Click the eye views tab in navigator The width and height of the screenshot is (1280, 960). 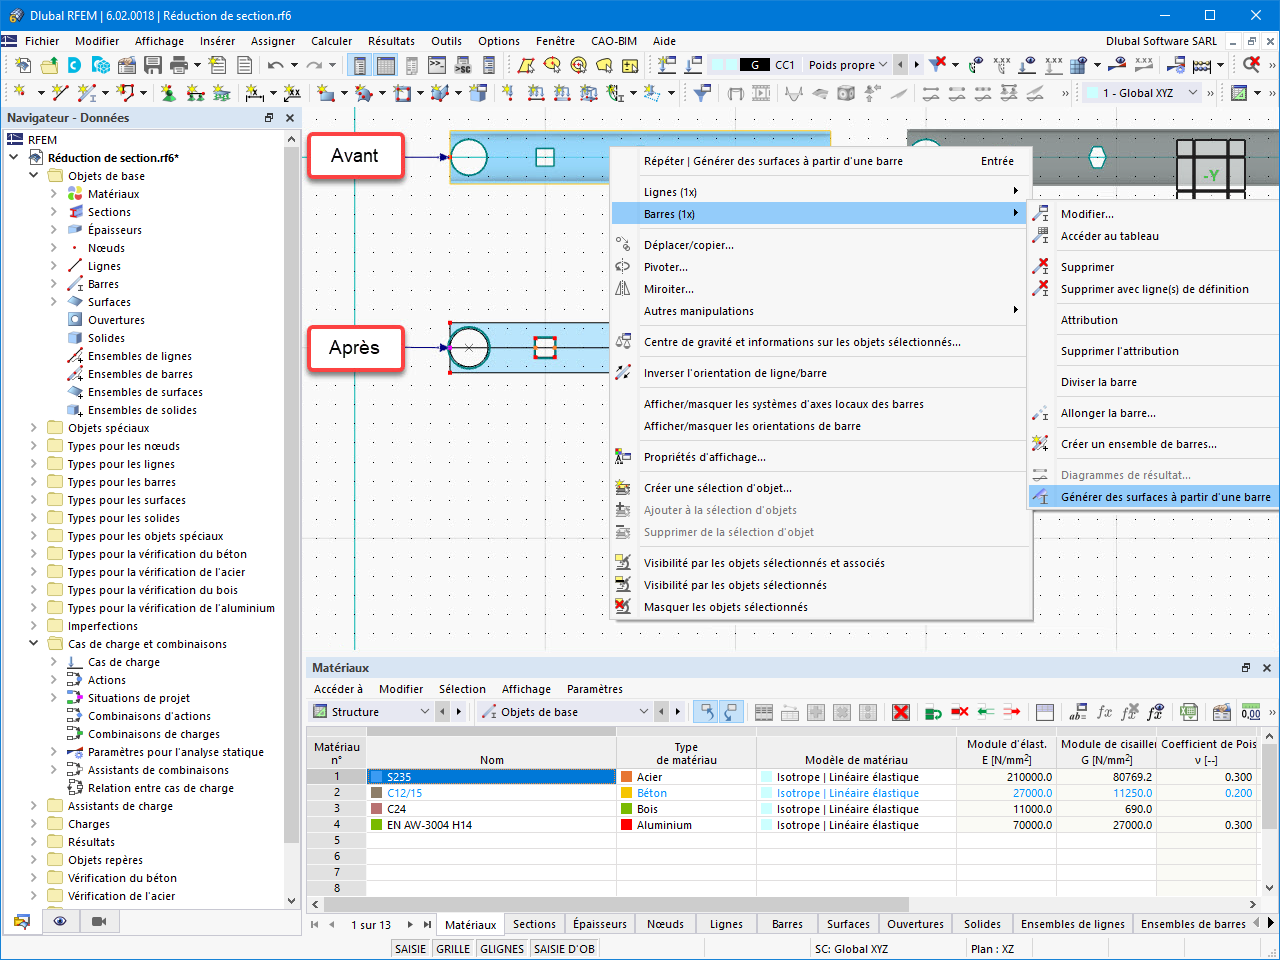[60, 921]
